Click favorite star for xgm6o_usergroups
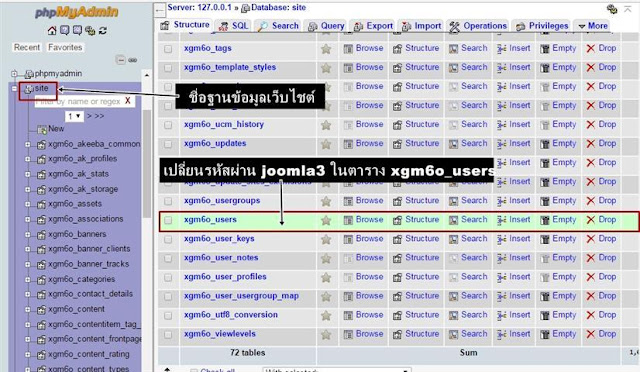Image resolution: width=640 pixels, height=372 pixels. (326, 201)
